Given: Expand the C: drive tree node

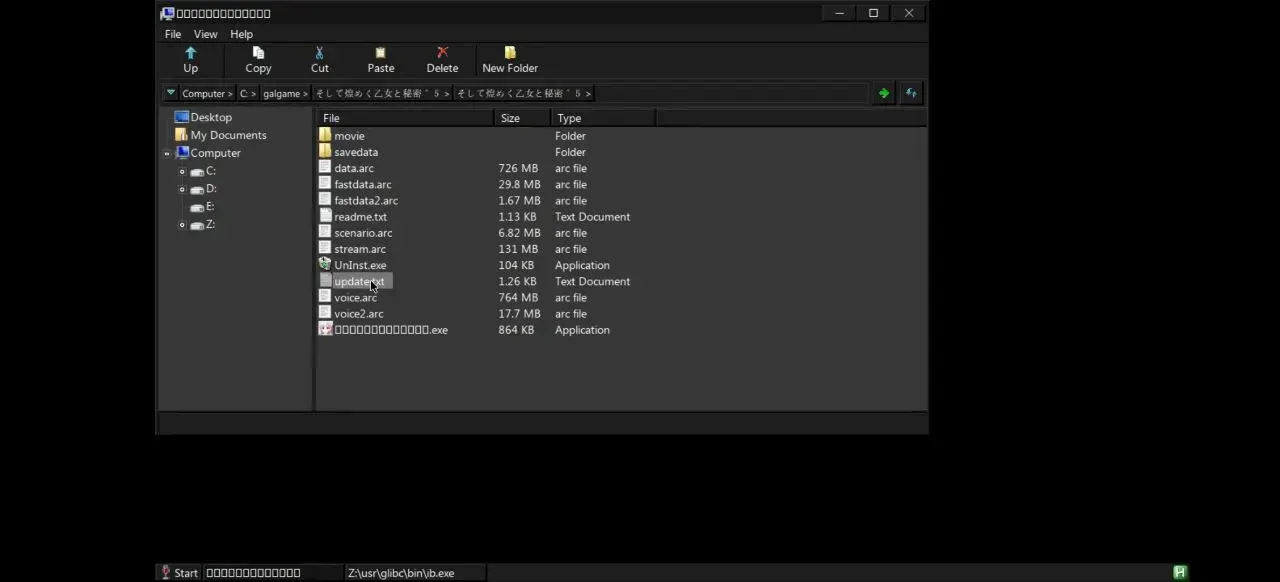Looking at the screenshot, I should pyautogui.click(x=182, y=172).
